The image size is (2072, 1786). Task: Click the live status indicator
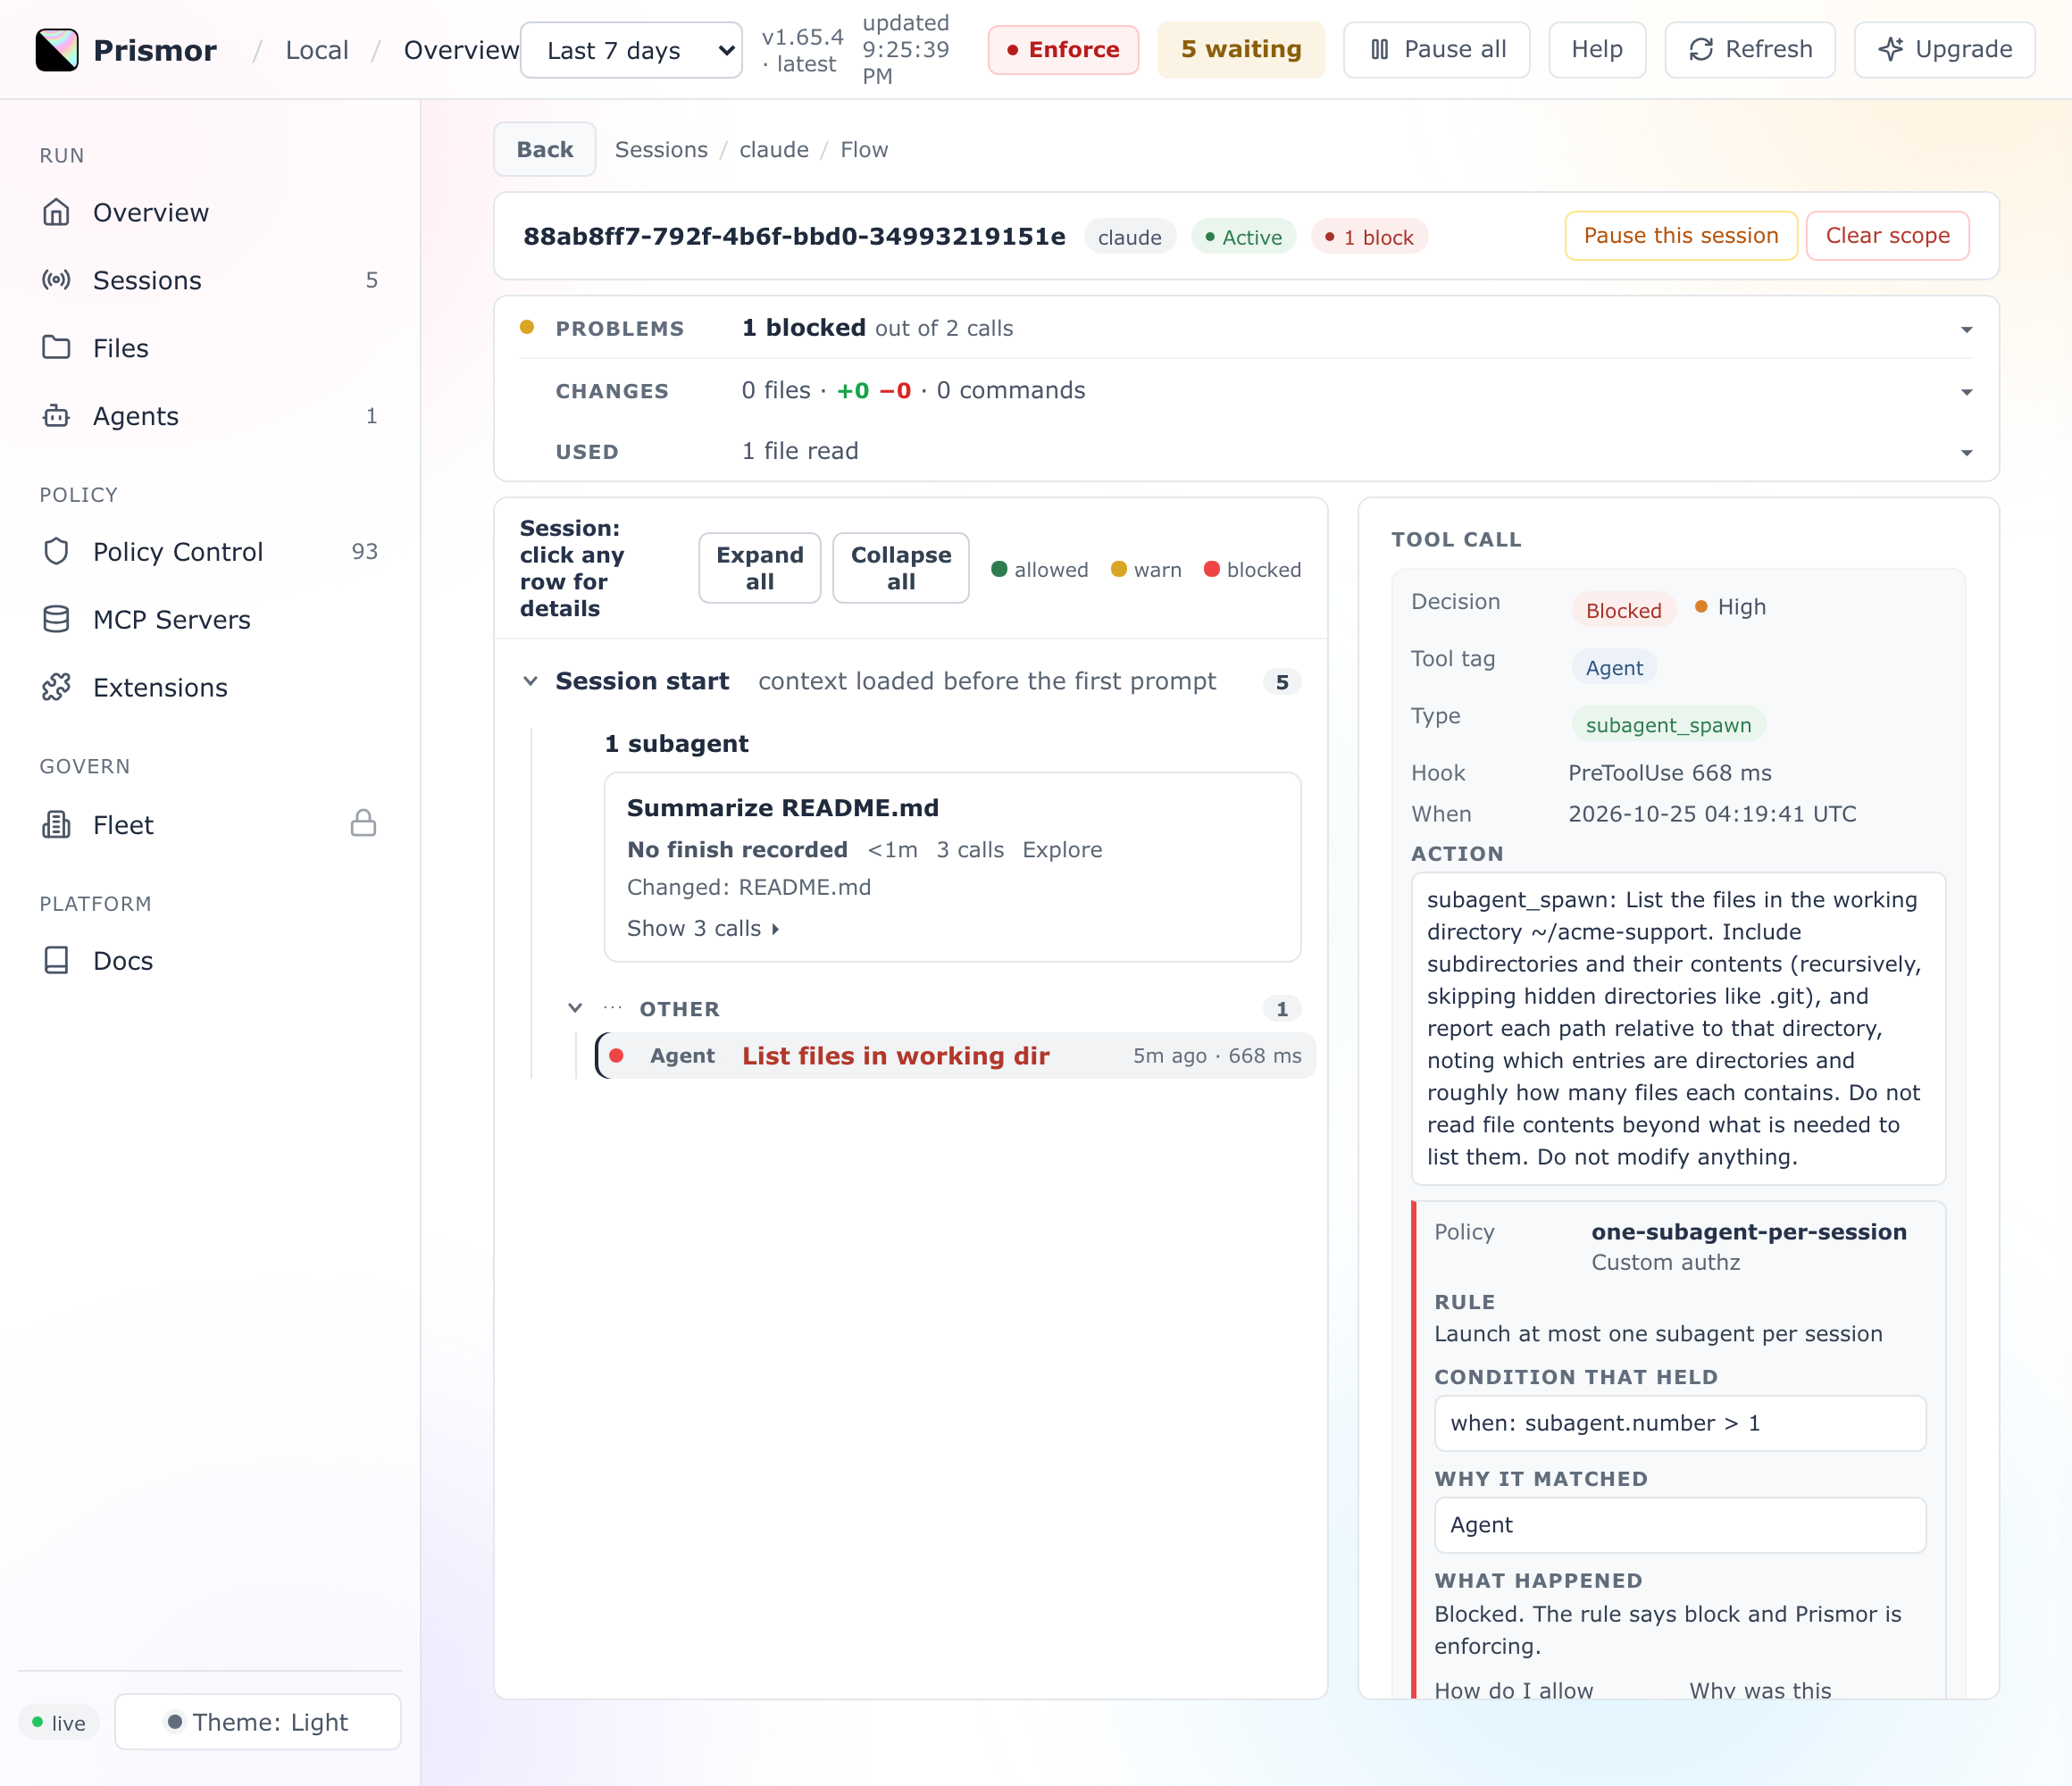(x=59, y=1722)
